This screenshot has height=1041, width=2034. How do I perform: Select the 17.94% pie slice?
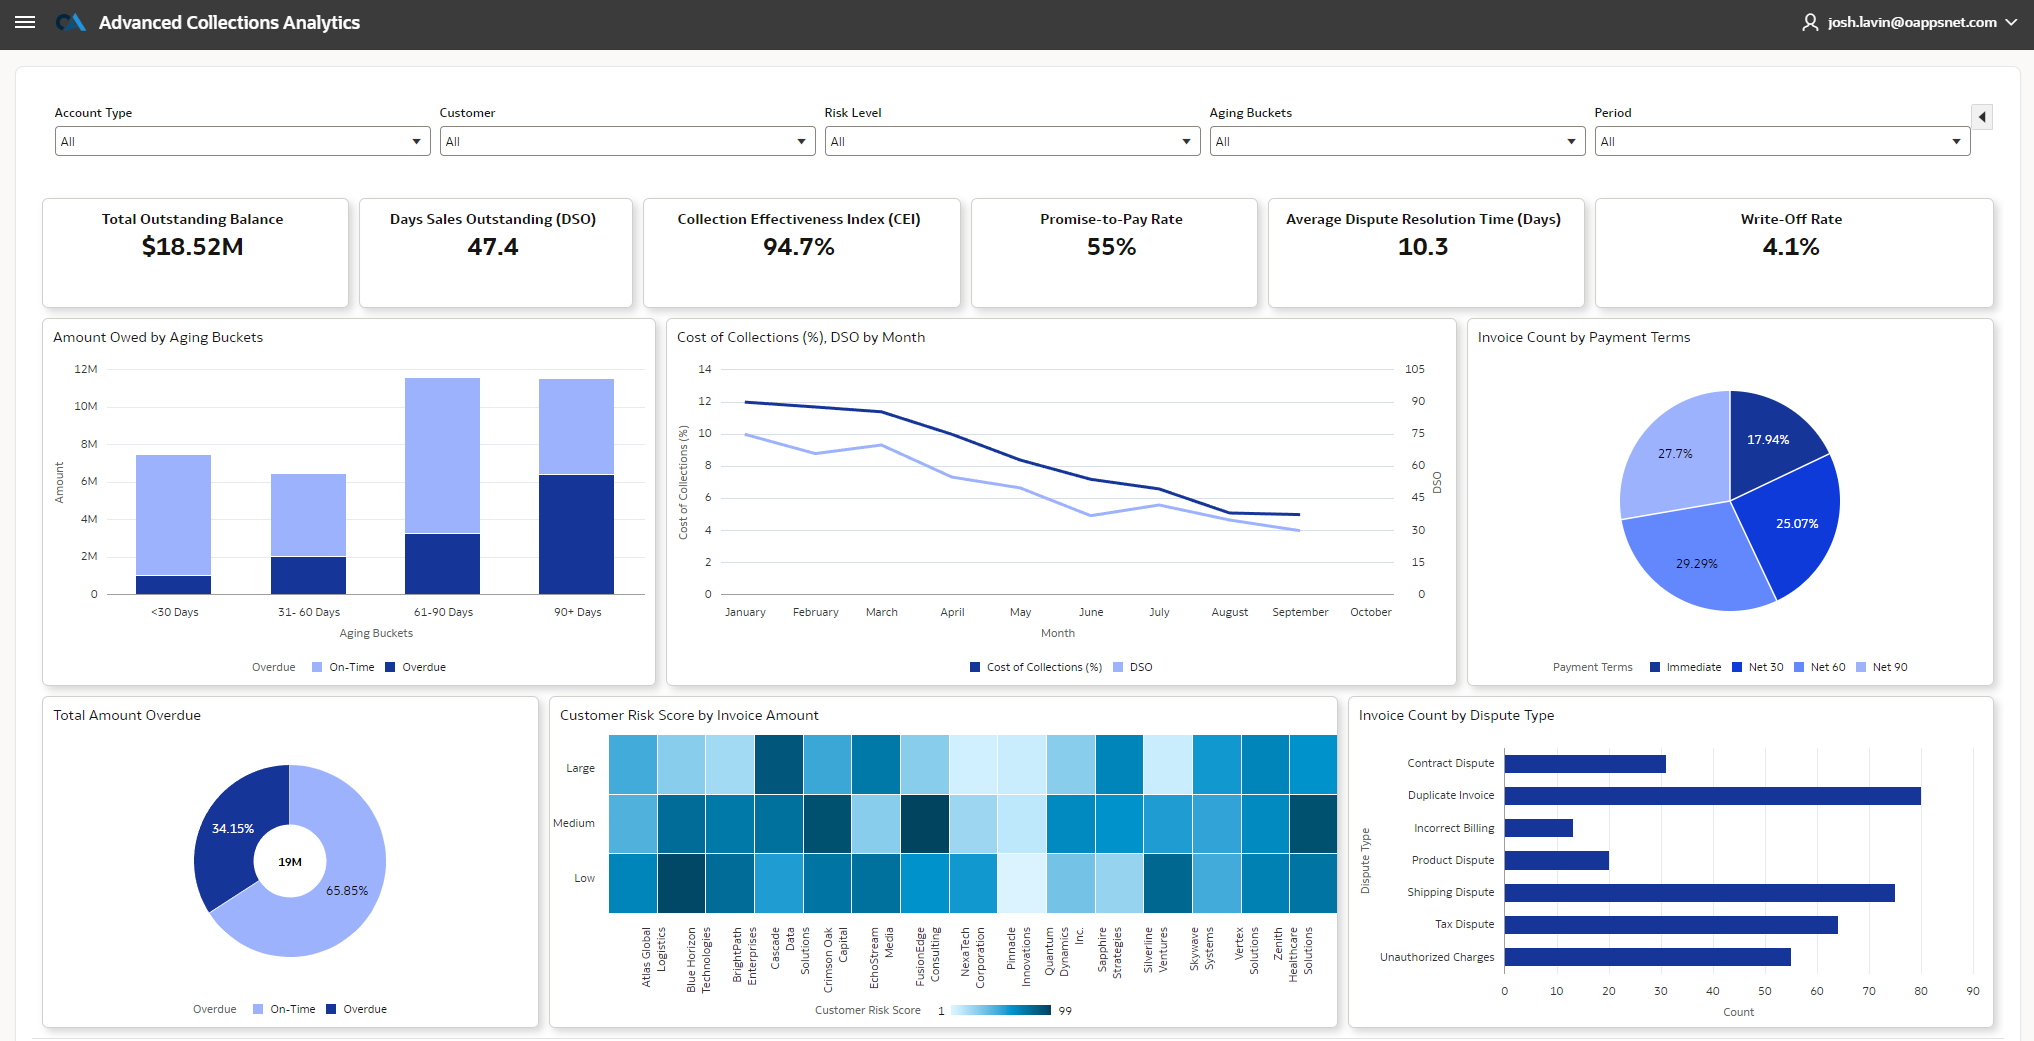tap(1768, 439)
